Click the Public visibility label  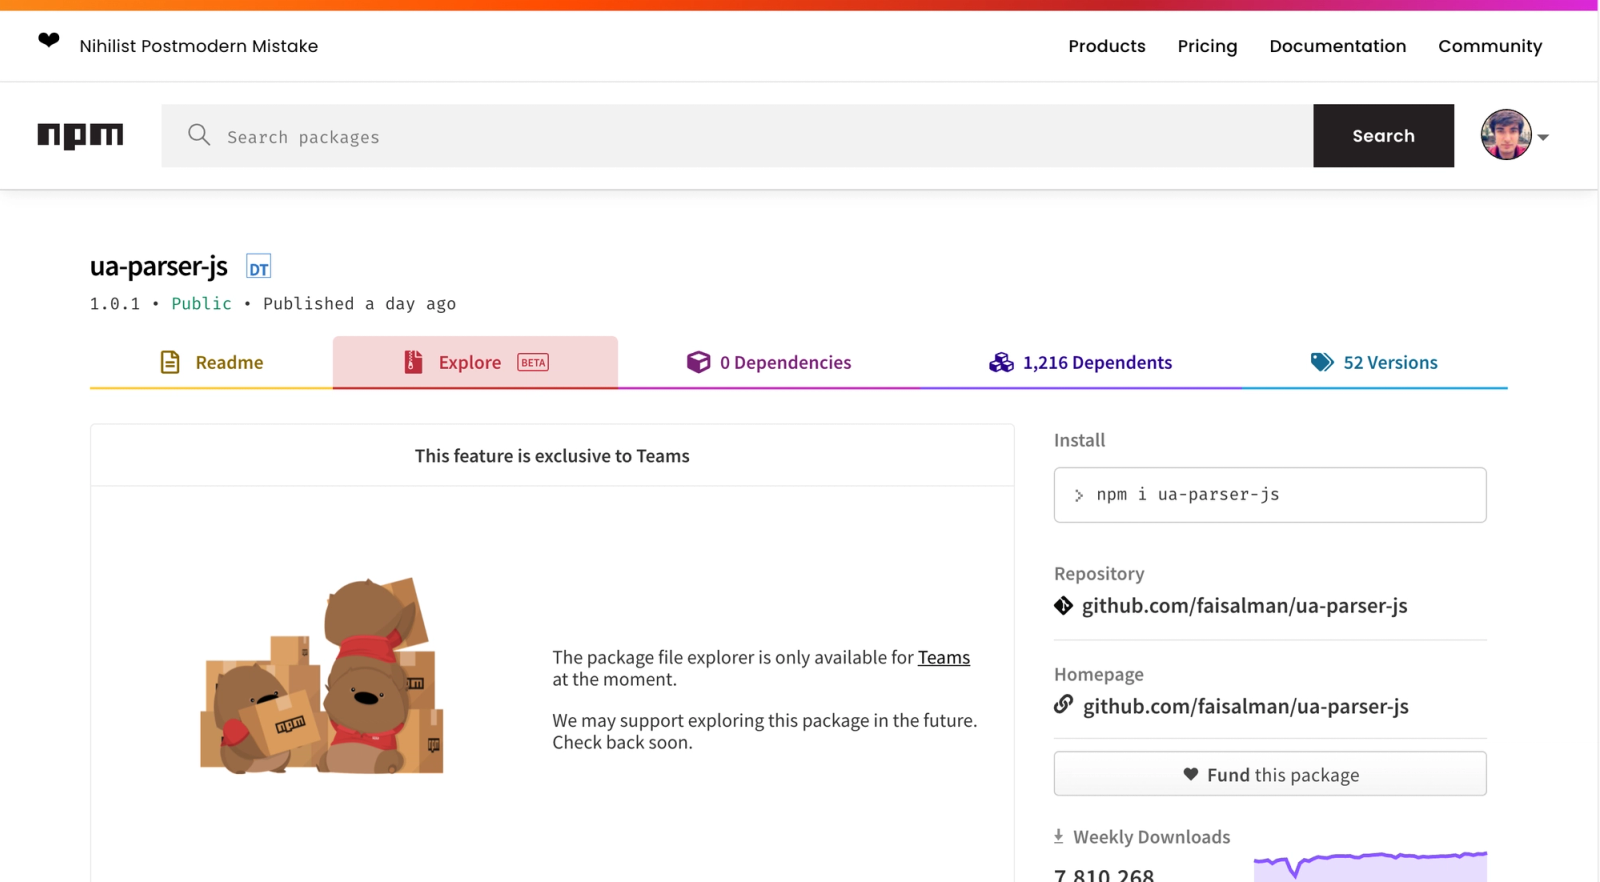pyautogui.click(x=201, y=303)
